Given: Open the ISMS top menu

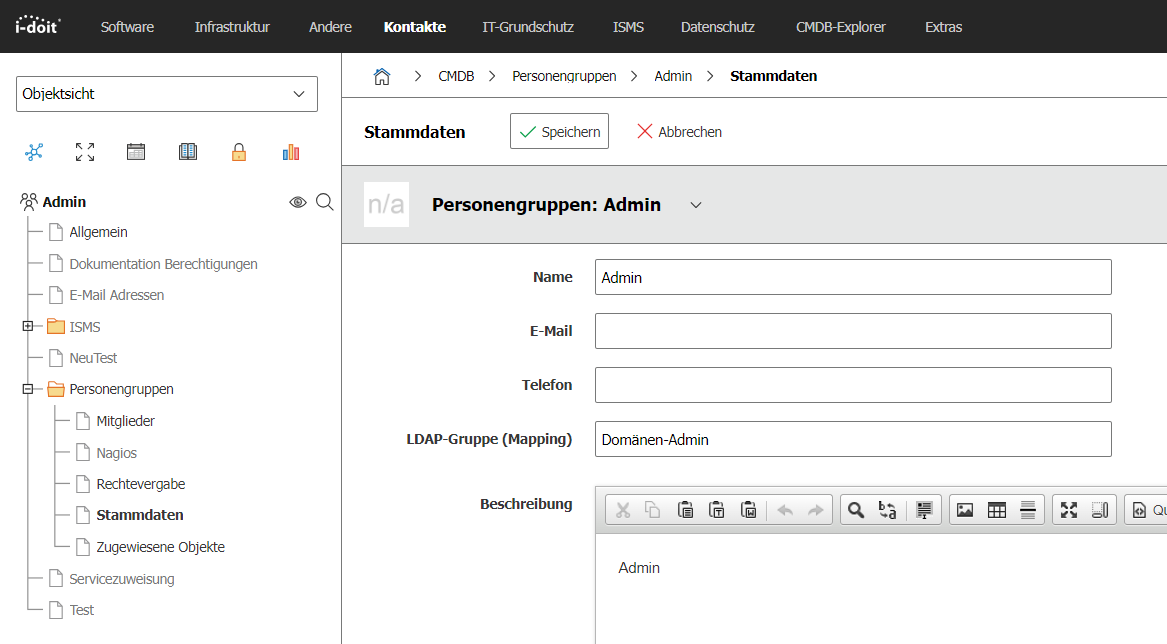Looking at the screenshot, I should 628,27.
